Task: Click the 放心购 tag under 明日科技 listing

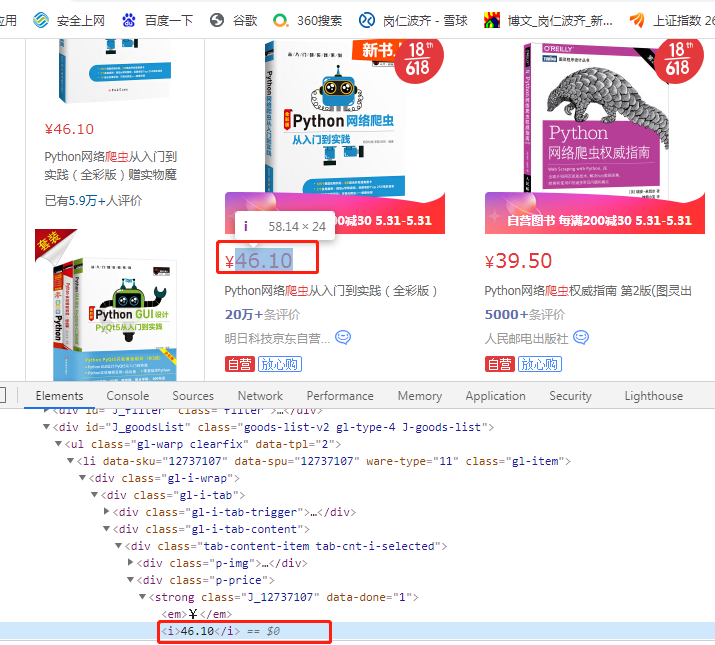Action: 280,364
